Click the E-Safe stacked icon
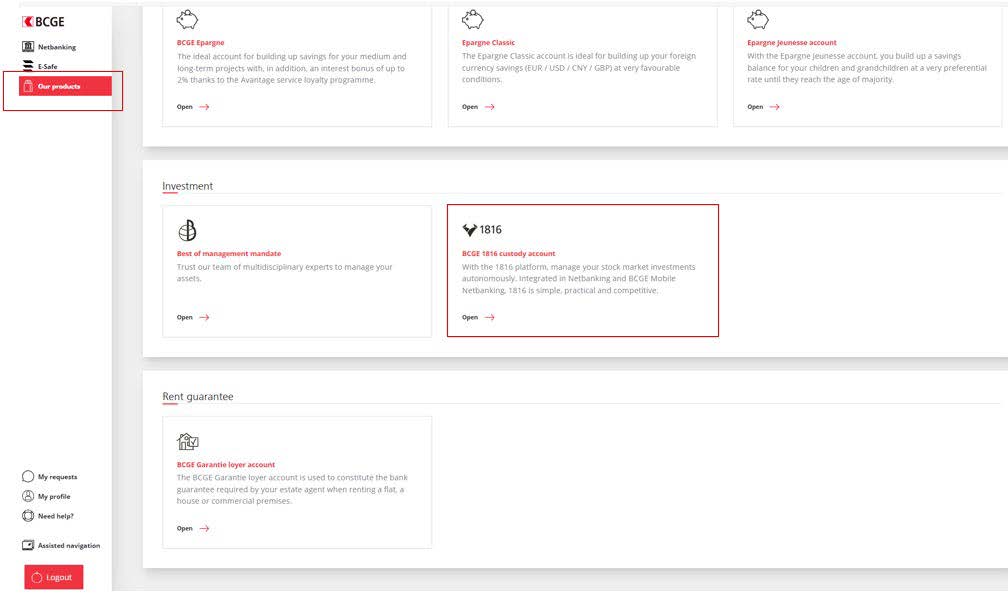1008x595 pixels. coord(28,66)
